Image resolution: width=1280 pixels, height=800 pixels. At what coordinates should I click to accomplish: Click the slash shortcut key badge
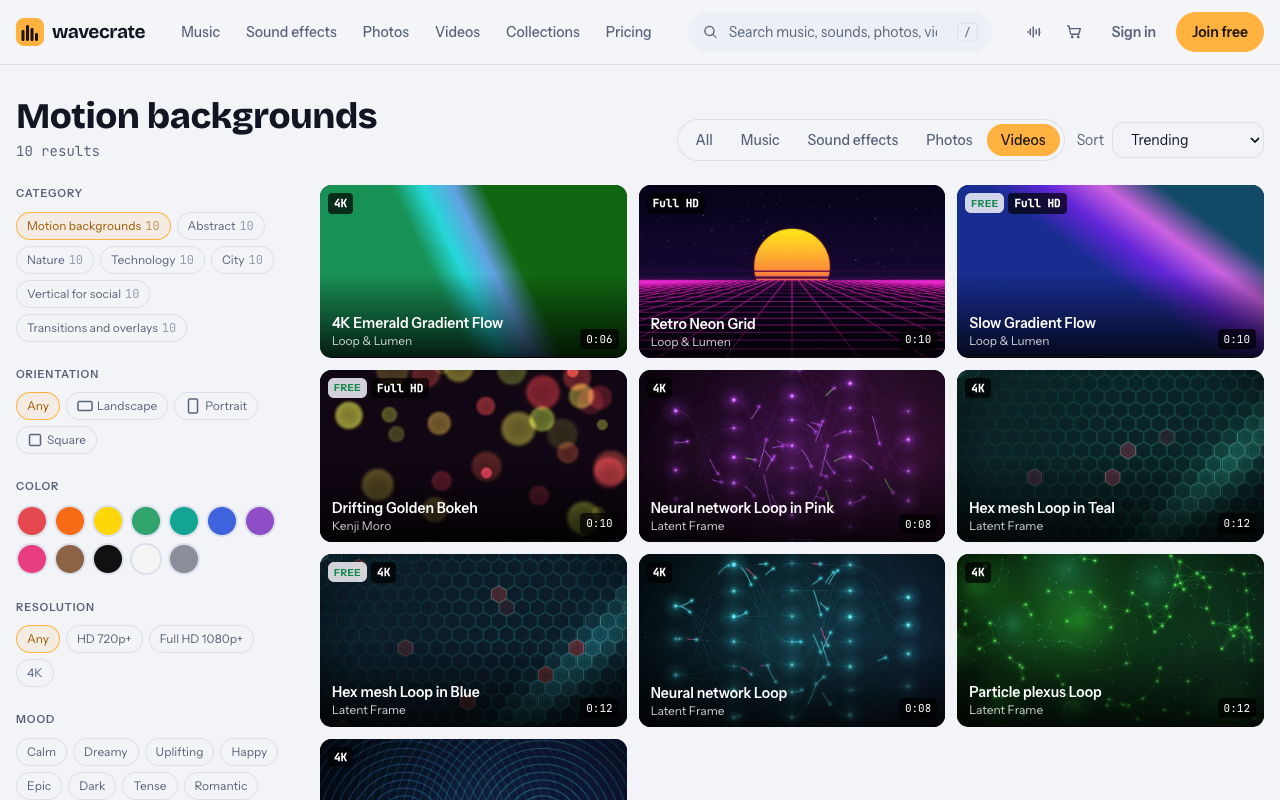click(967, 32)
